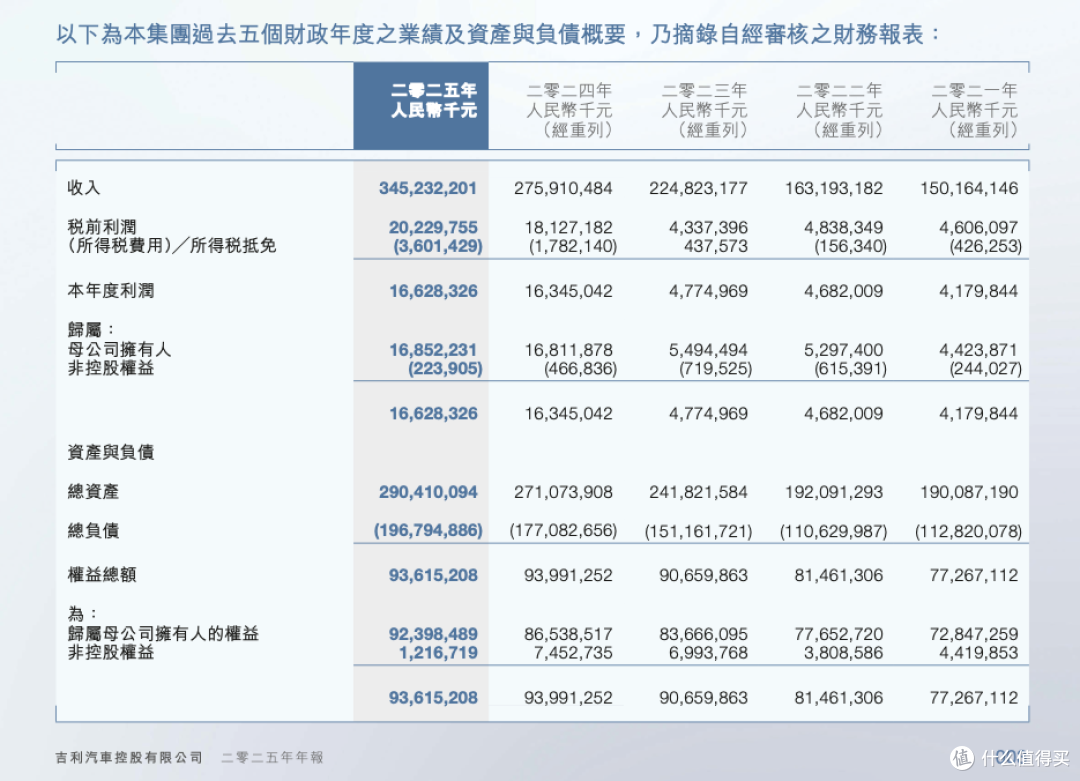This screenshot has width=1080, height=781.
Task: Click the 二零二四年 column header
Action: [x=569, y=110]
